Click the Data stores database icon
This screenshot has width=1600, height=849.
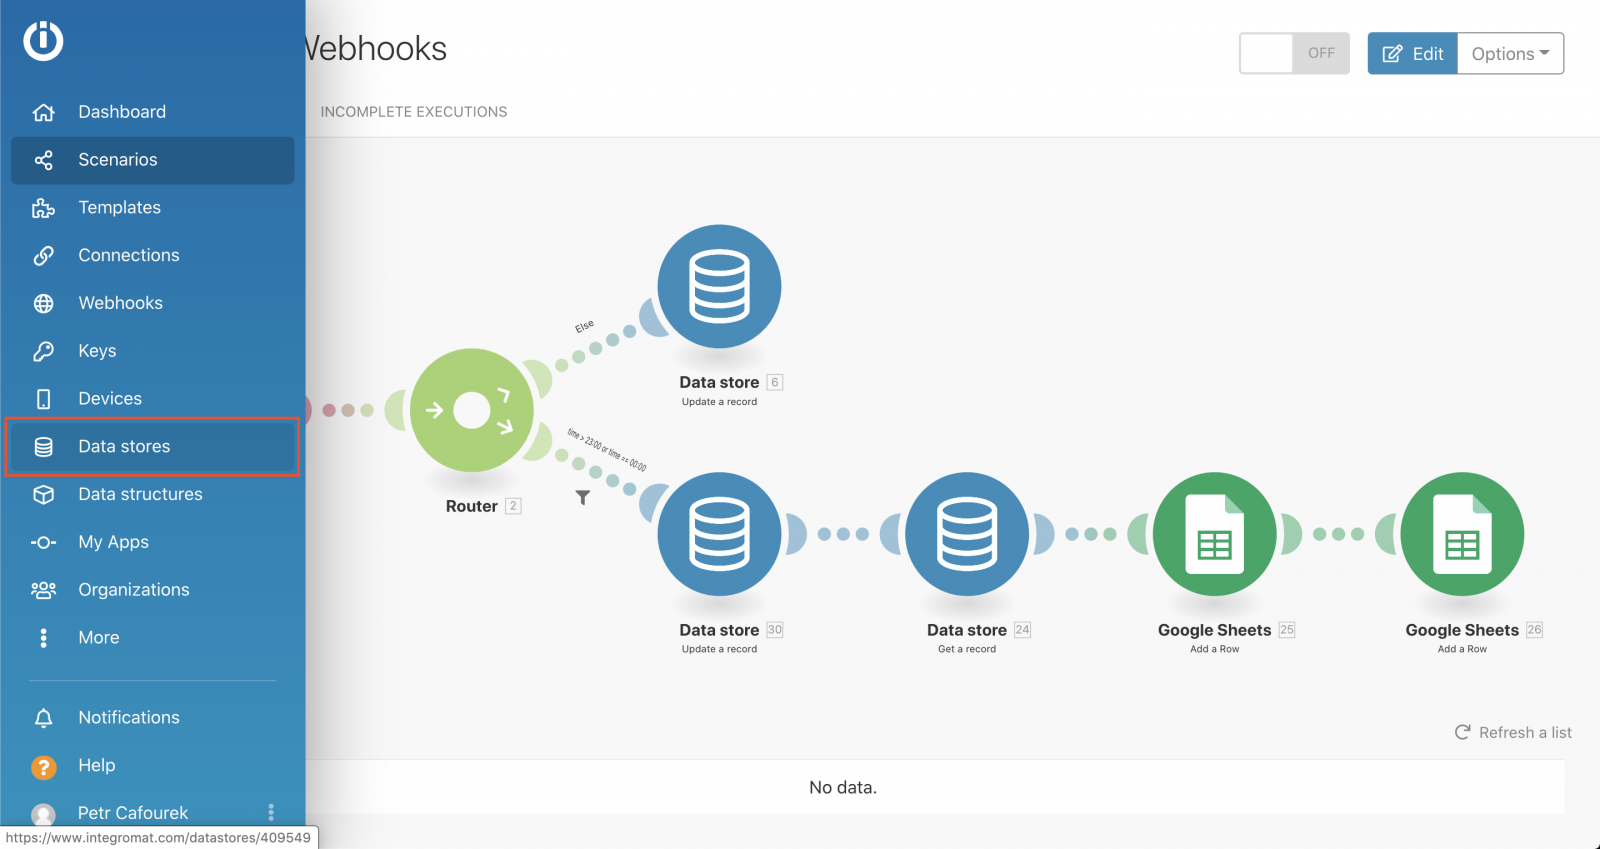pyautogui.click(x=43, y=447)
